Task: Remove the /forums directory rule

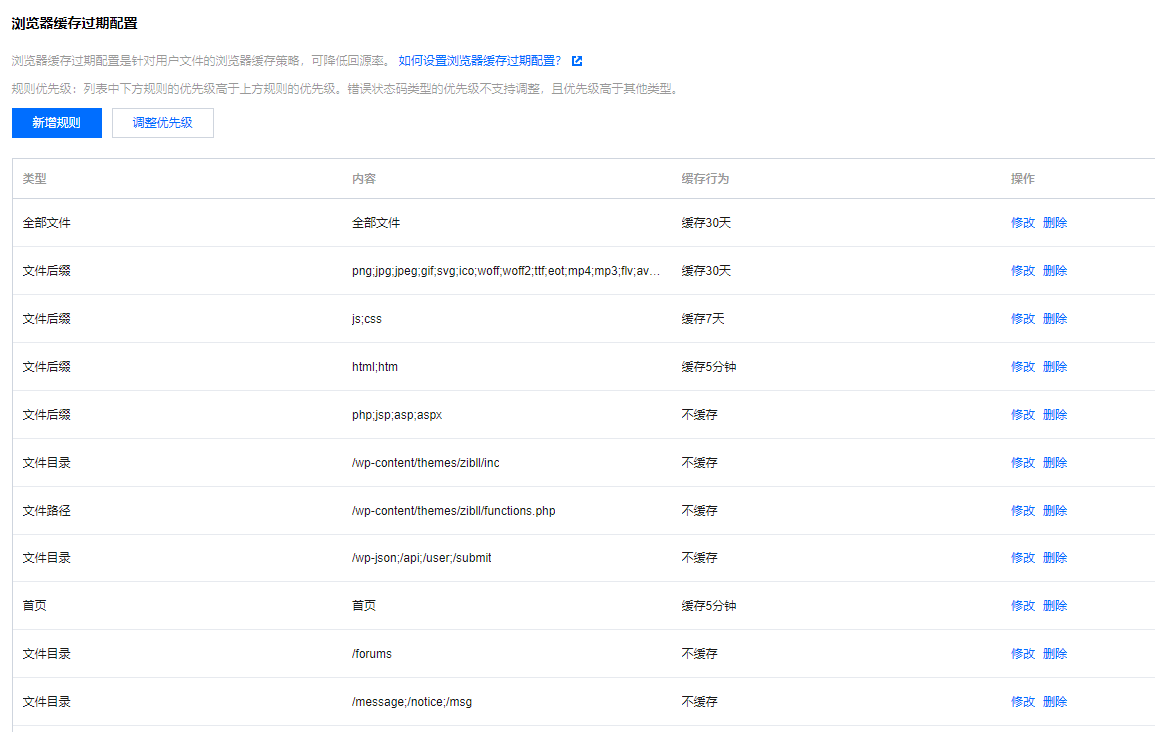Action: (1055, 653)
